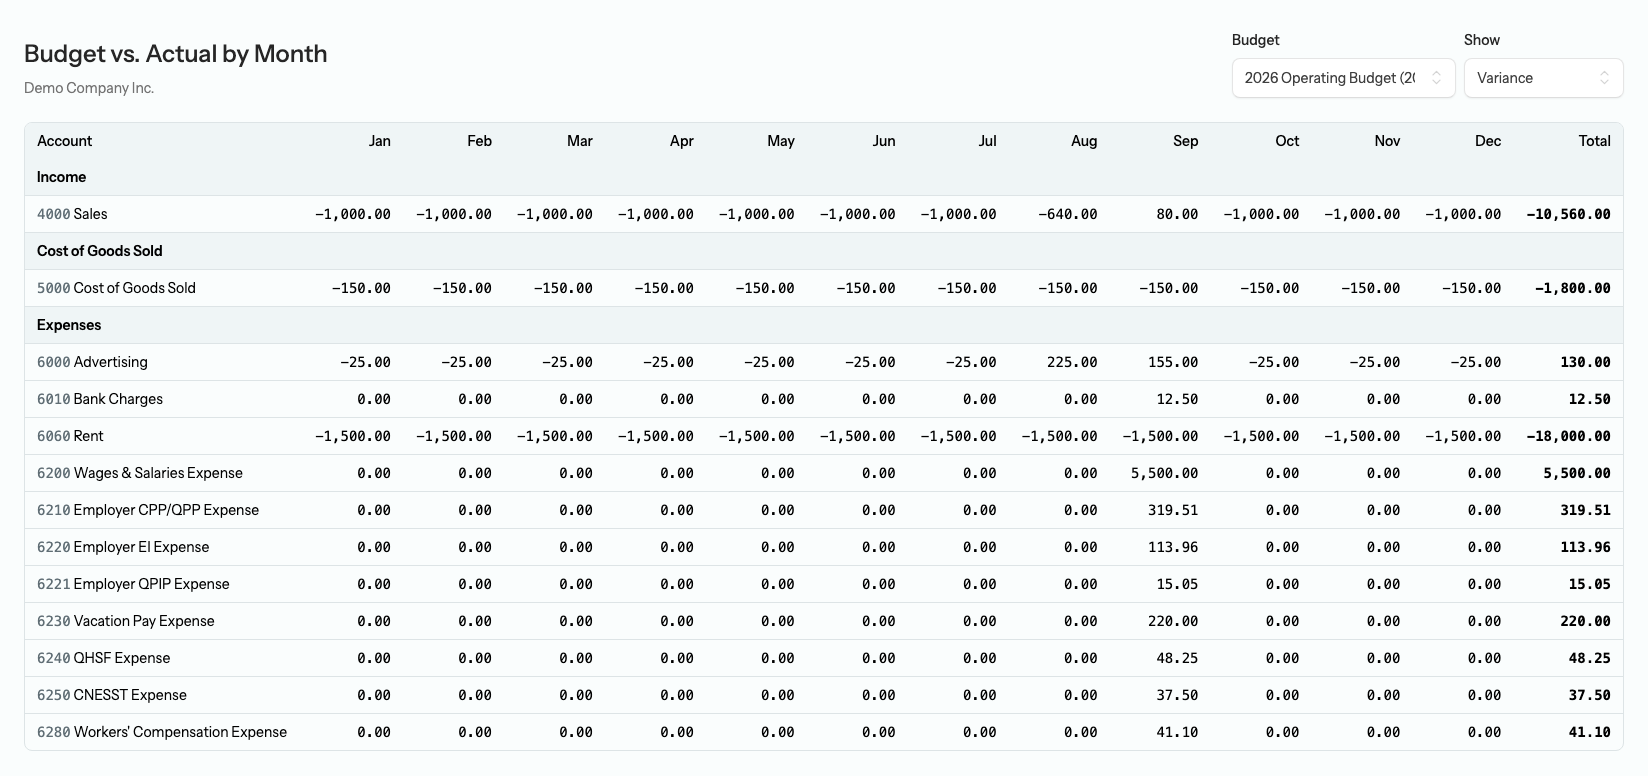Click the Account column header
The width and height of the screenshot is (1648, 776).
64,141
